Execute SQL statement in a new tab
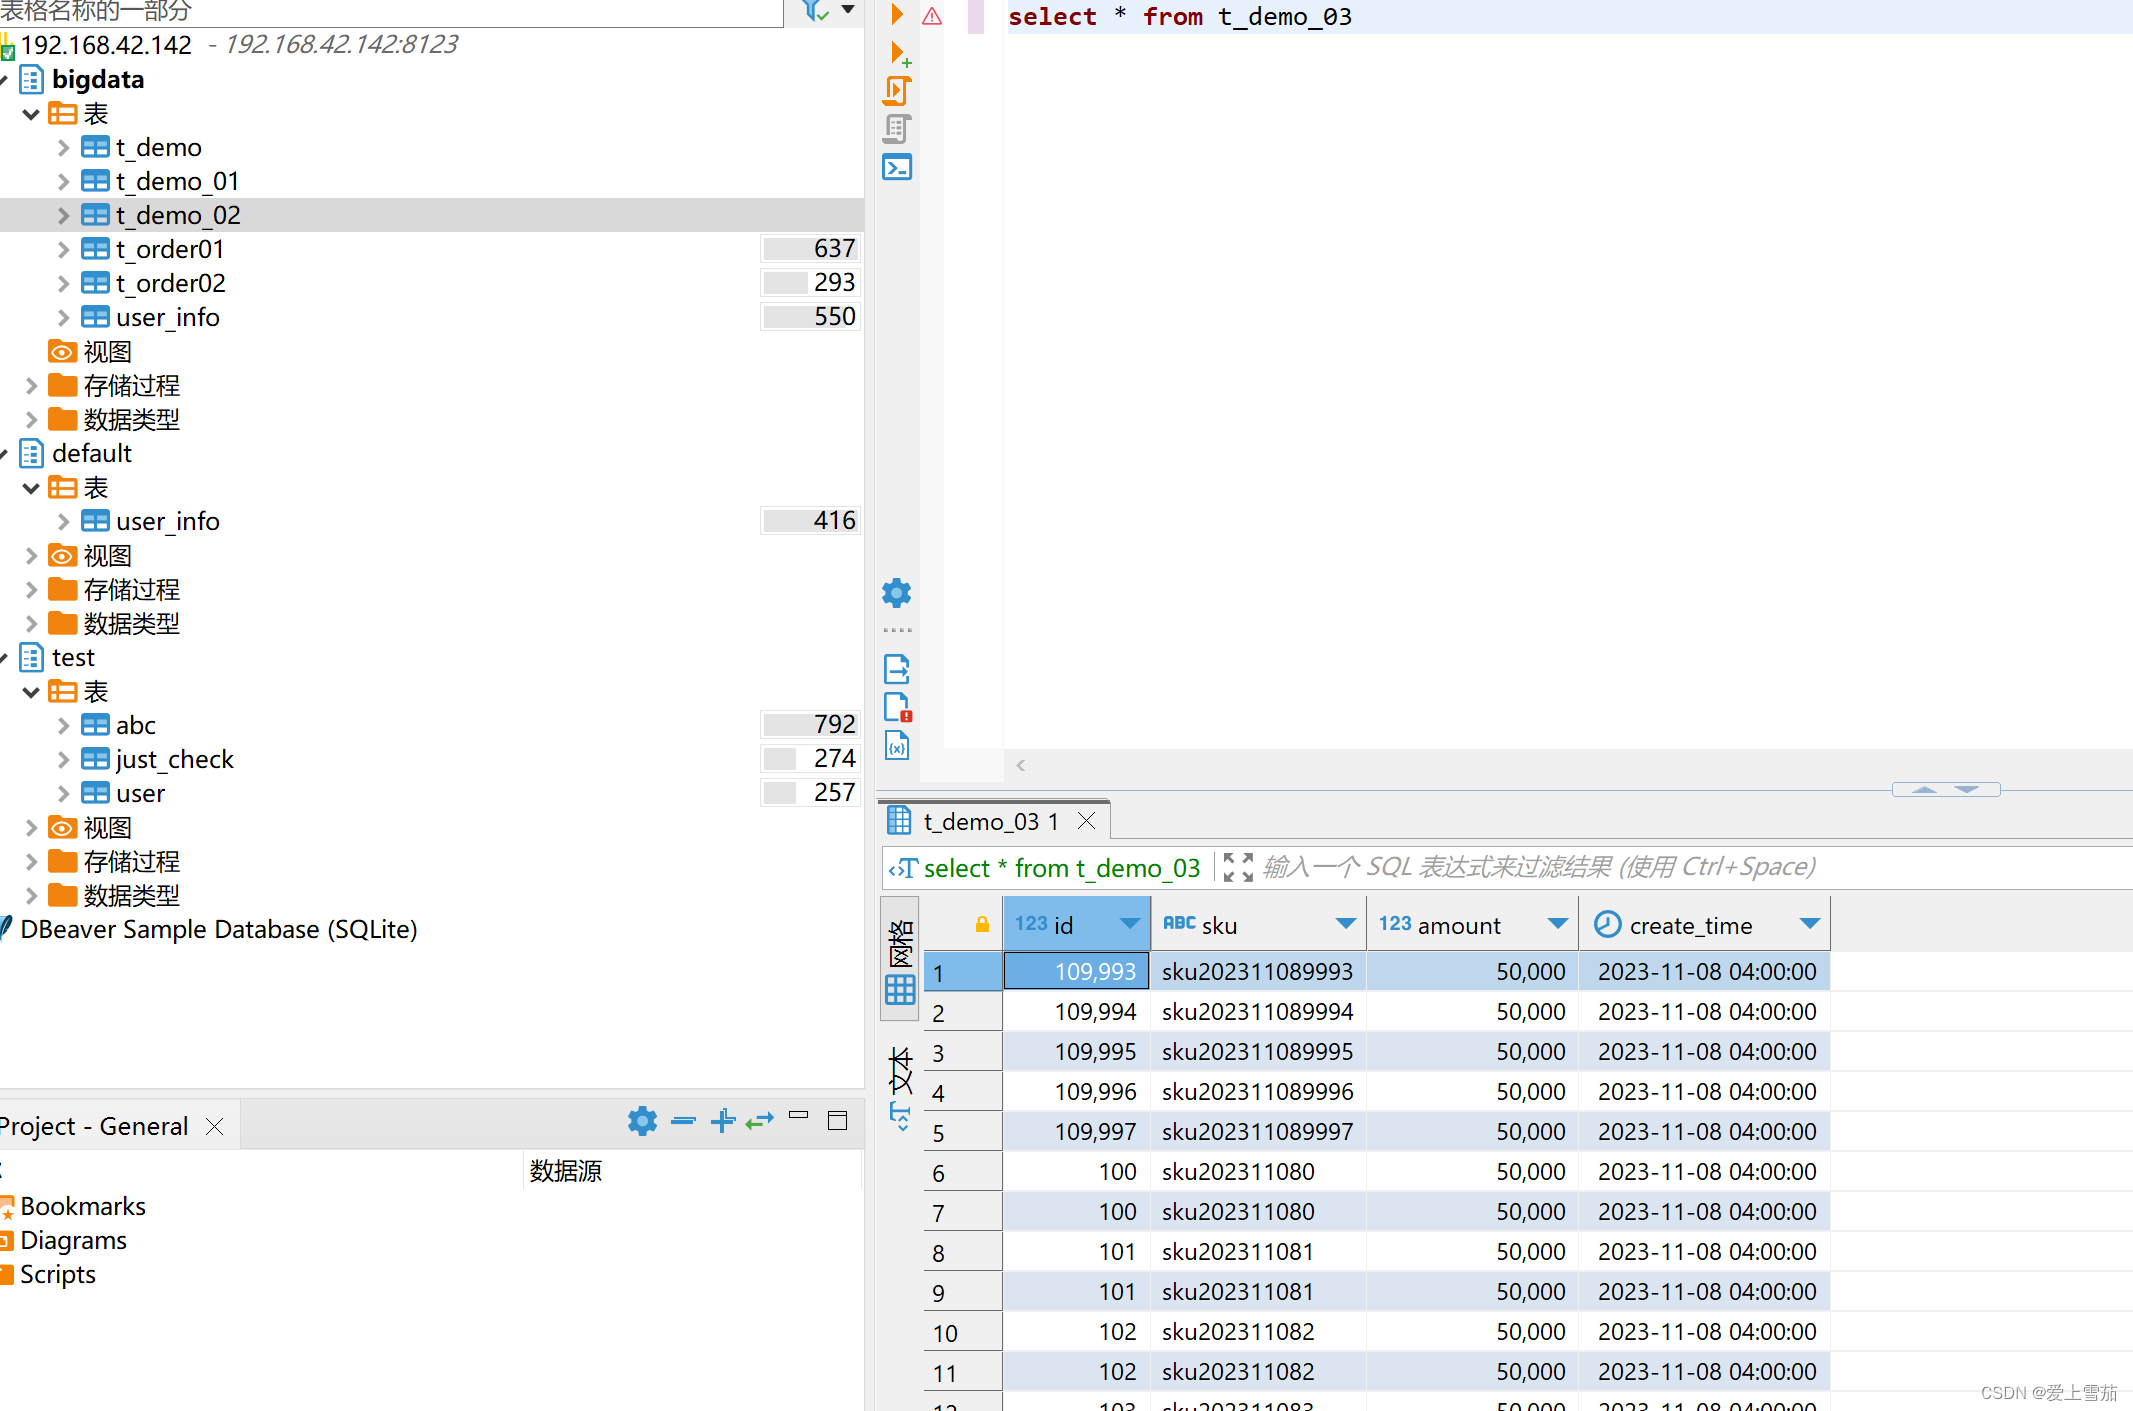 tap(897, 53)
